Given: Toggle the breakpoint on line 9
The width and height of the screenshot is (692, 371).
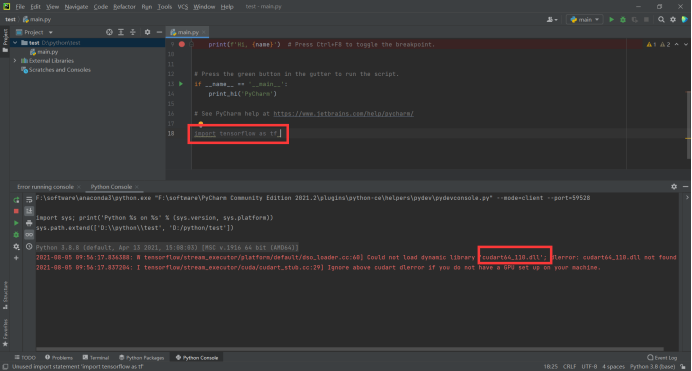Looking at the screenshot, I should click(x=181, y=44).
